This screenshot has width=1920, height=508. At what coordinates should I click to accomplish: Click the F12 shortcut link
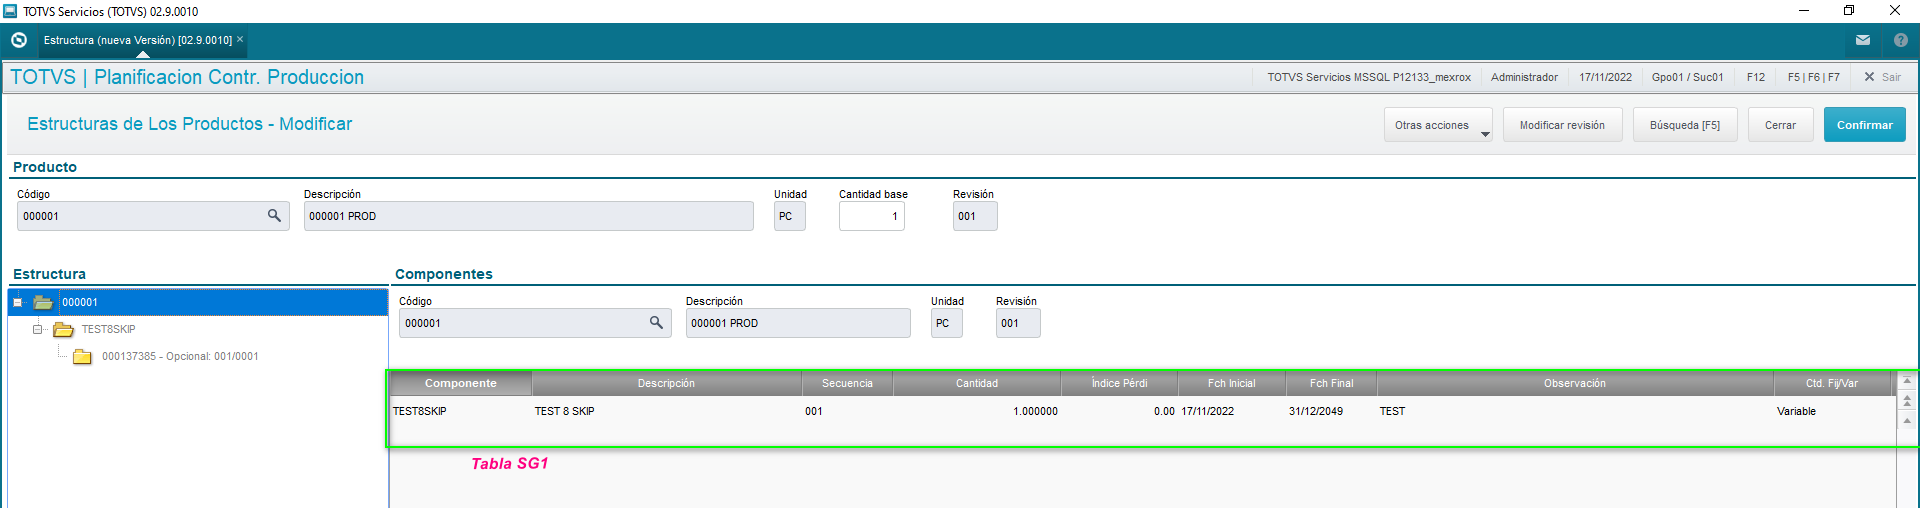pos(1756,77)
